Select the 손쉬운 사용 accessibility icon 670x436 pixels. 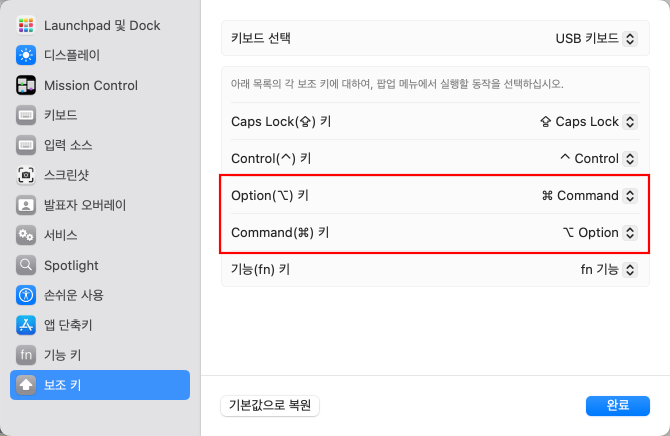click(x=26, y=295)
